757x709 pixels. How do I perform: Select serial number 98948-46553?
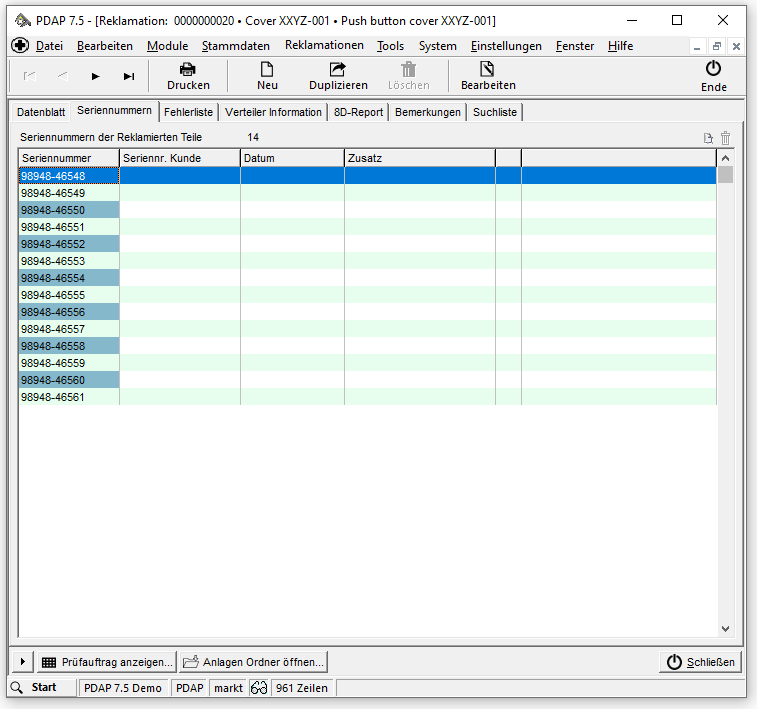point(69,261)
